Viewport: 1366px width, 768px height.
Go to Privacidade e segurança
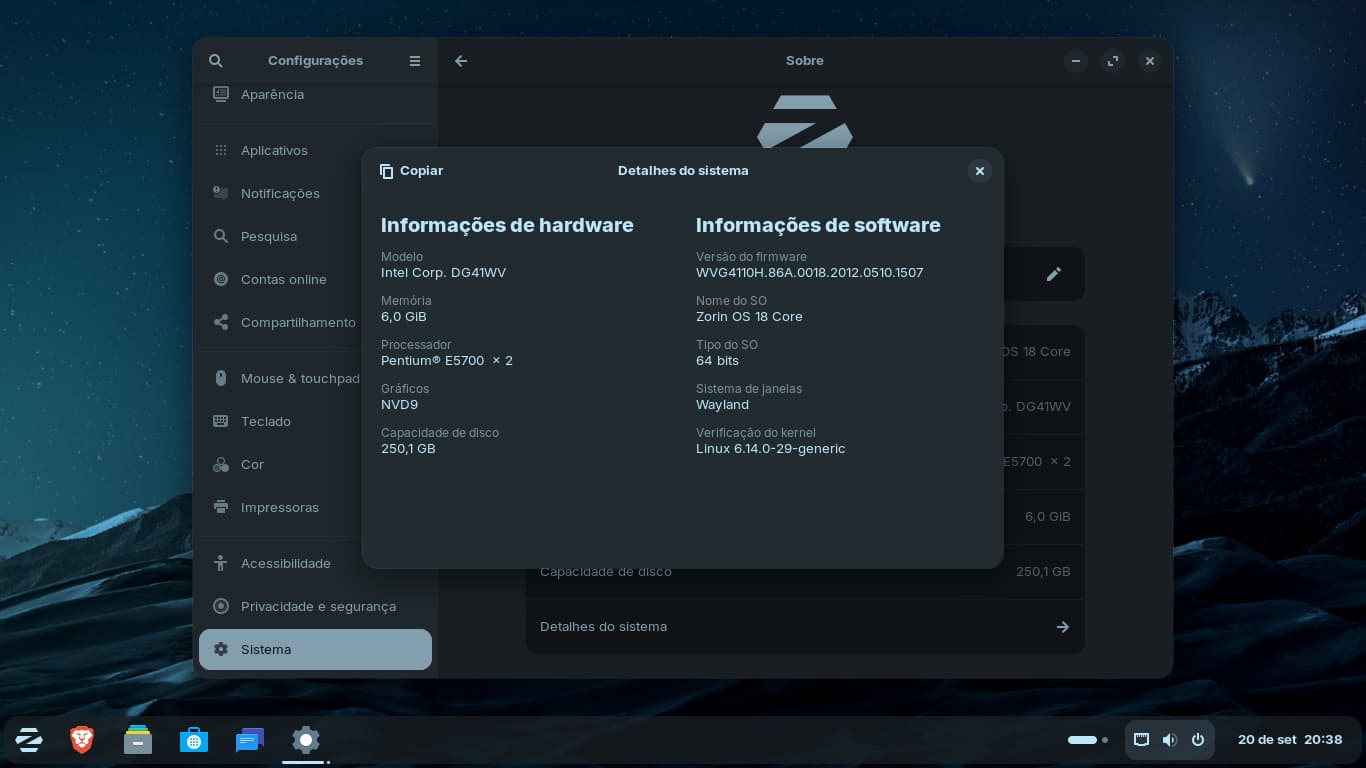[318, 606]
